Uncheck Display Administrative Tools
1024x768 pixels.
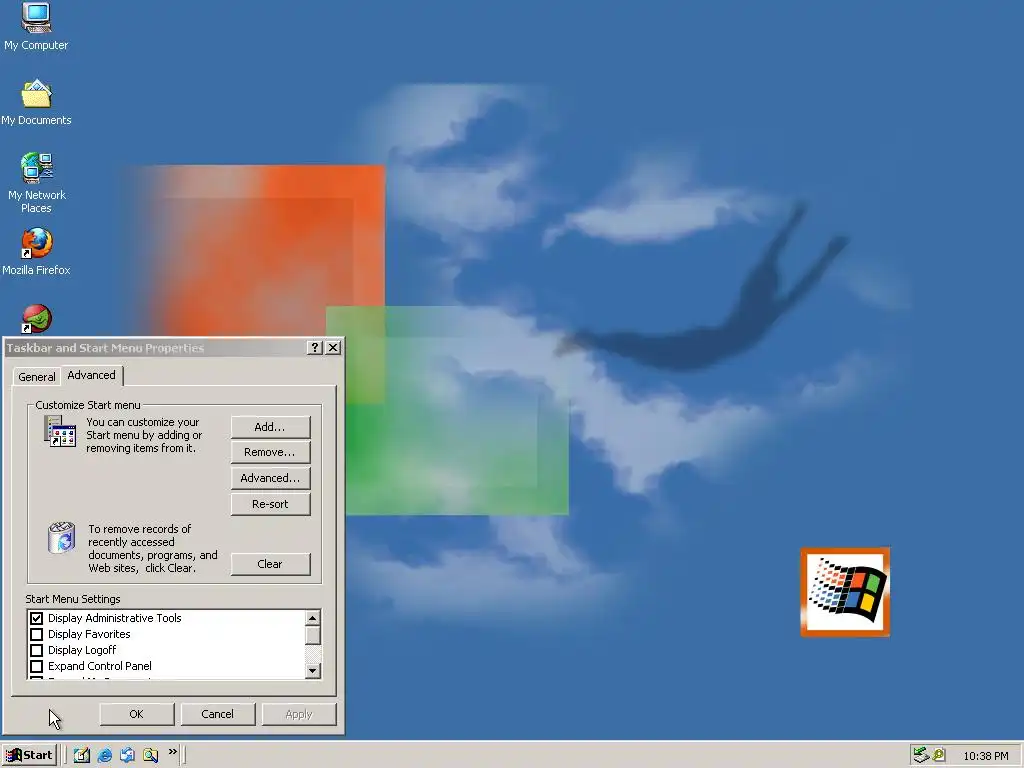coord(37,618)
